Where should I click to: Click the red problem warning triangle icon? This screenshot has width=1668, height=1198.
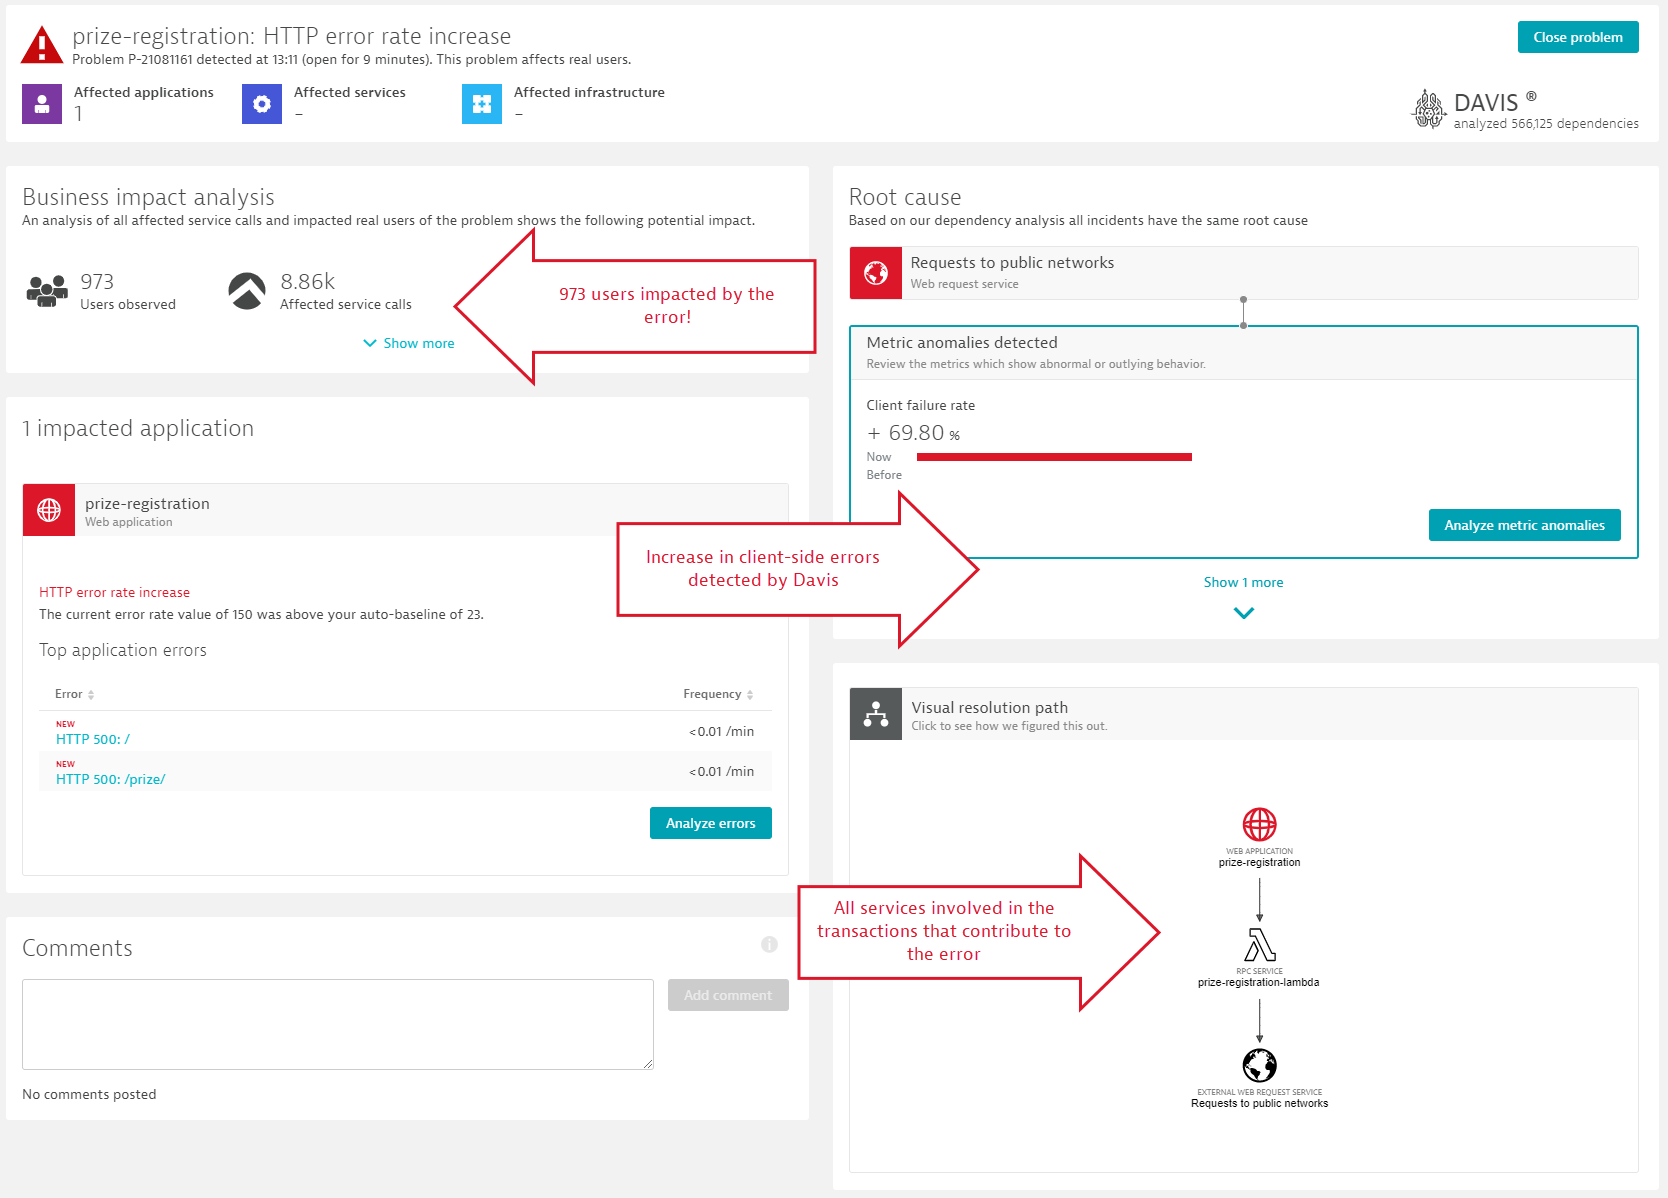[x=42, y=44]
